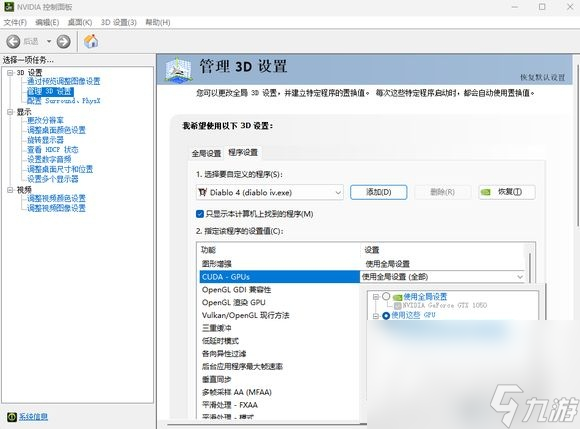
Task: Open the 3D 设置(3) menu
Action: tap(119, 23)
